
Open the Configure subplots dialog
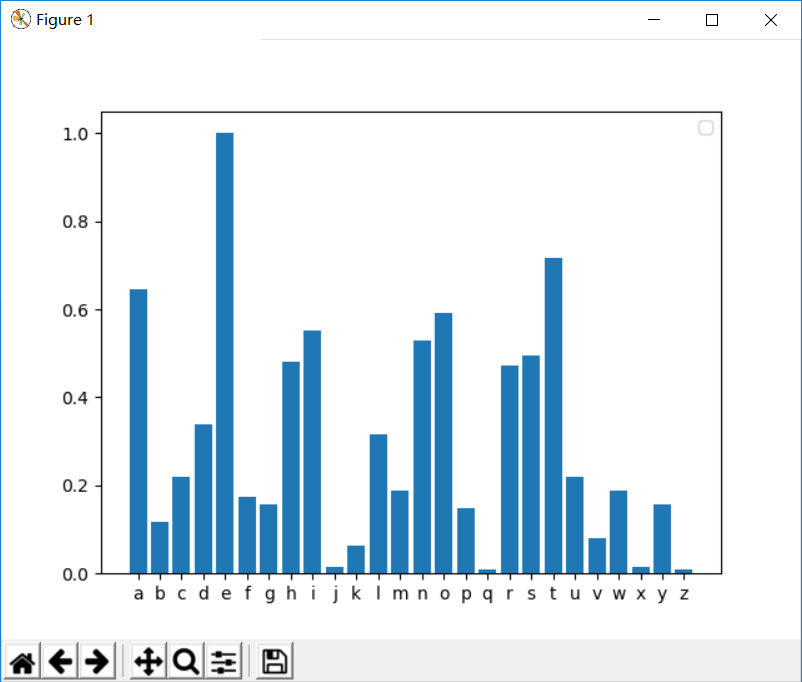pyautogui.click(x=224, y=662)
